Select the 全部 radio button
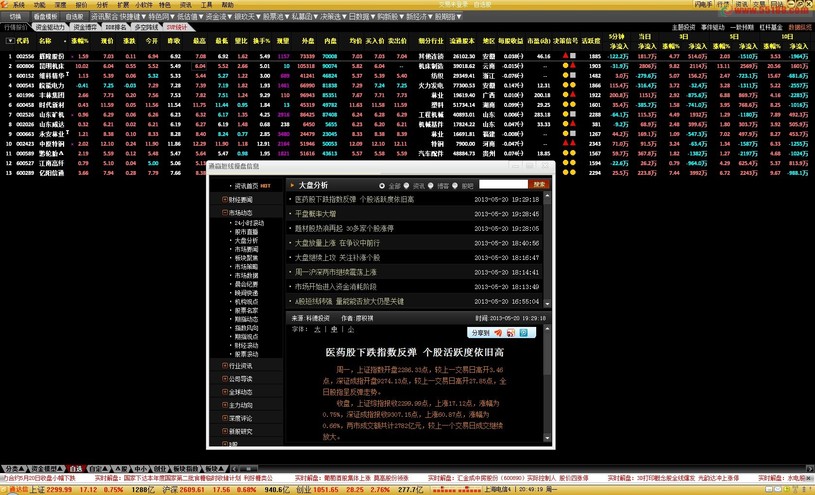Screen dimensions: 815x495 [x=382, y=186]
